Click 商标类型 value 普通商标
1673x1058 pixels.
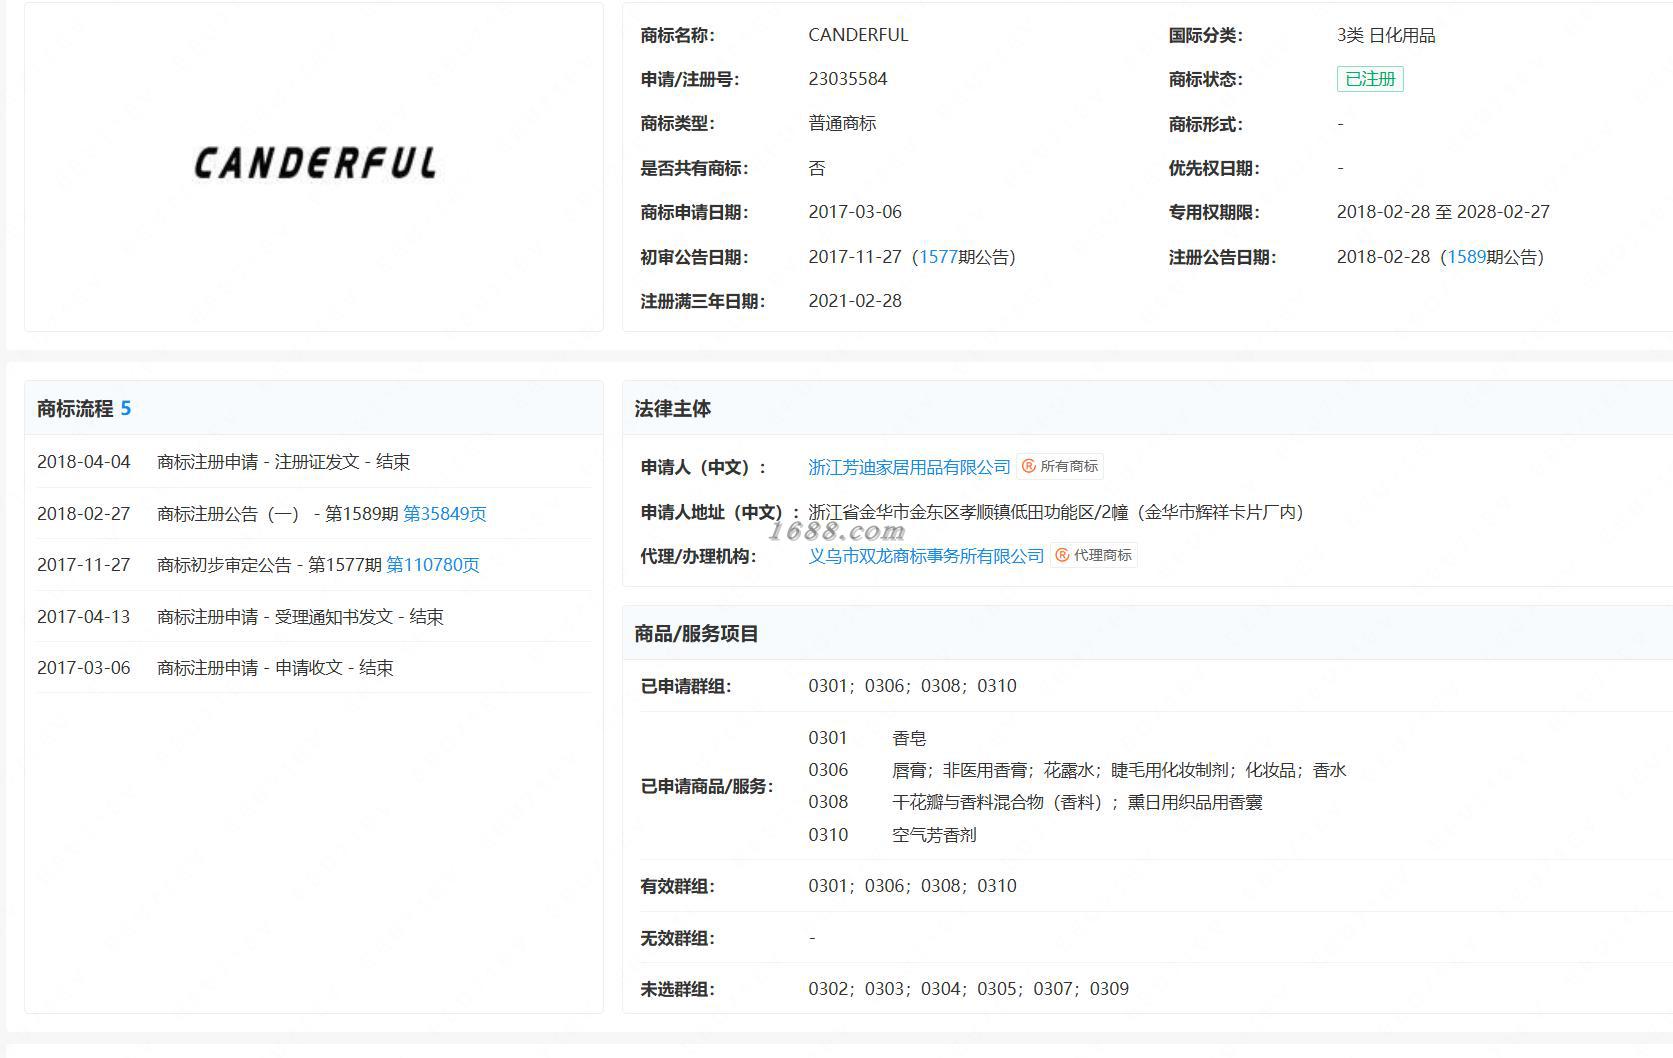[842, 123]
